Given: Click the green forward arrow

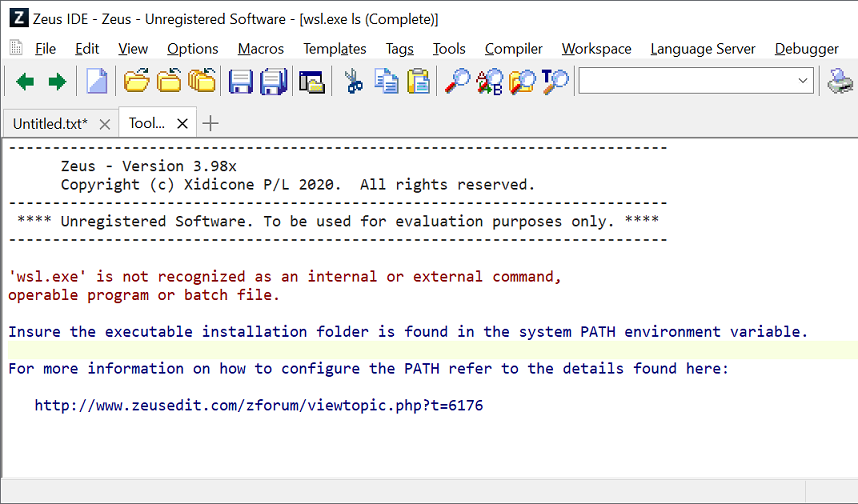Looking at the screenshot, I should [57, 82].
